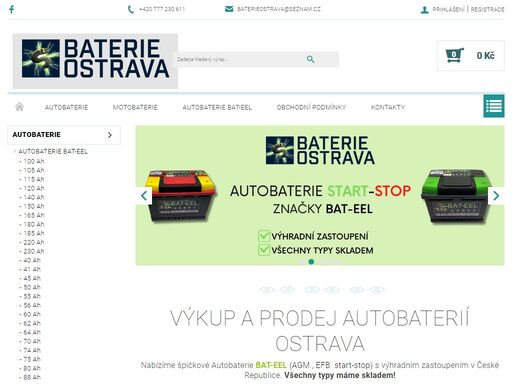This screenshot has width=512, height=384.
Task: Select 88 Ah category
Action: point(32,377)
